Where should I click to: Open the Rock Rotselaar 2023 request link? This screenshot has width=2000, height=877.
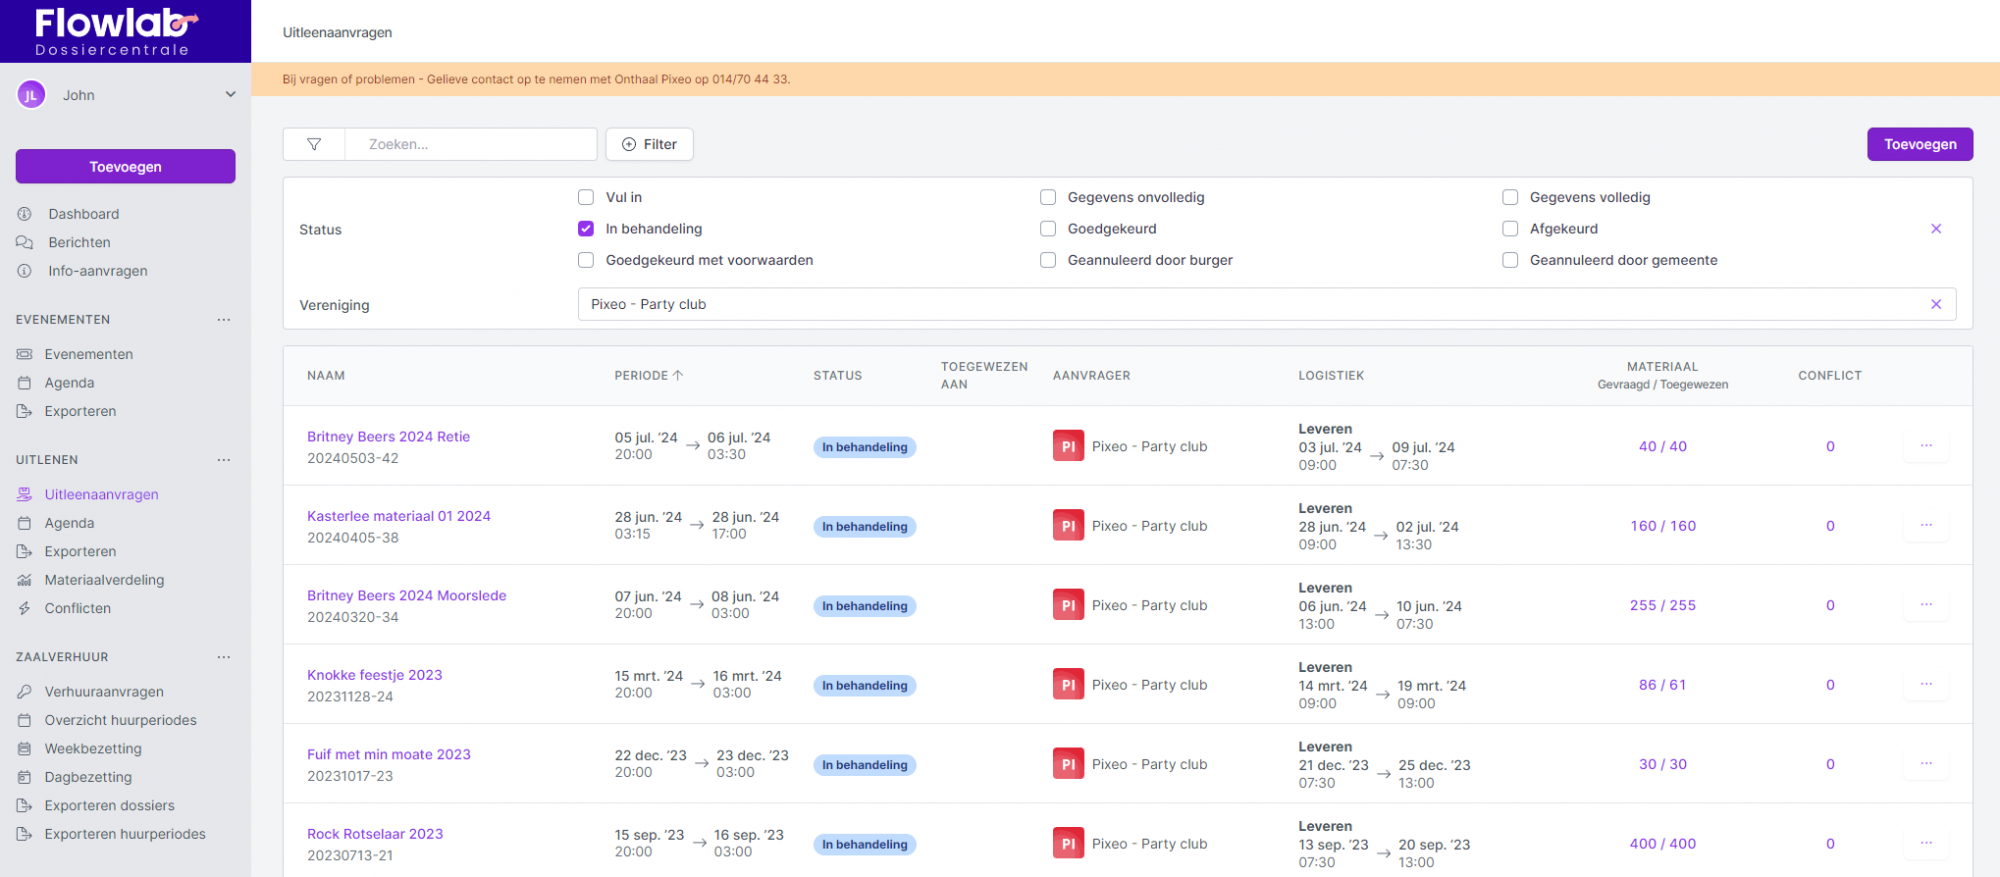click(375, 834)
